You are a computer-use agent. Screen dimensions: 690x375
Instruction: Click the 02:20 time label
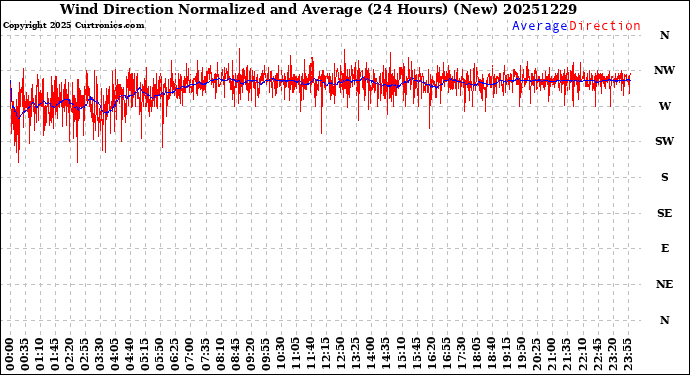coord(70,354)
